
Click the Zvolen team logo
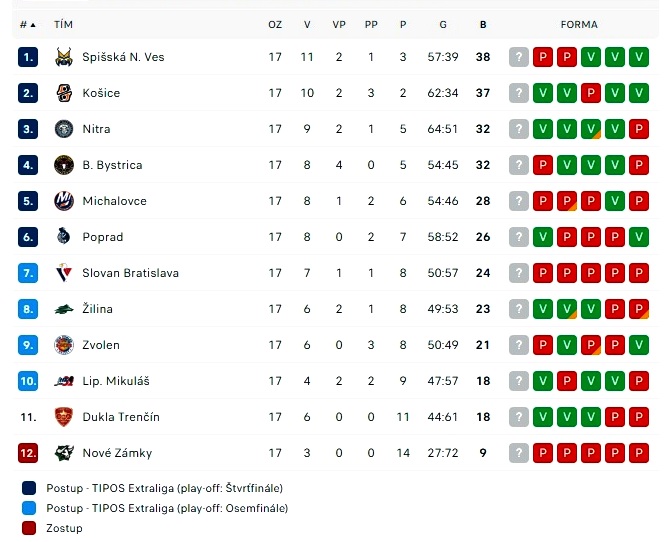[64, 345]
